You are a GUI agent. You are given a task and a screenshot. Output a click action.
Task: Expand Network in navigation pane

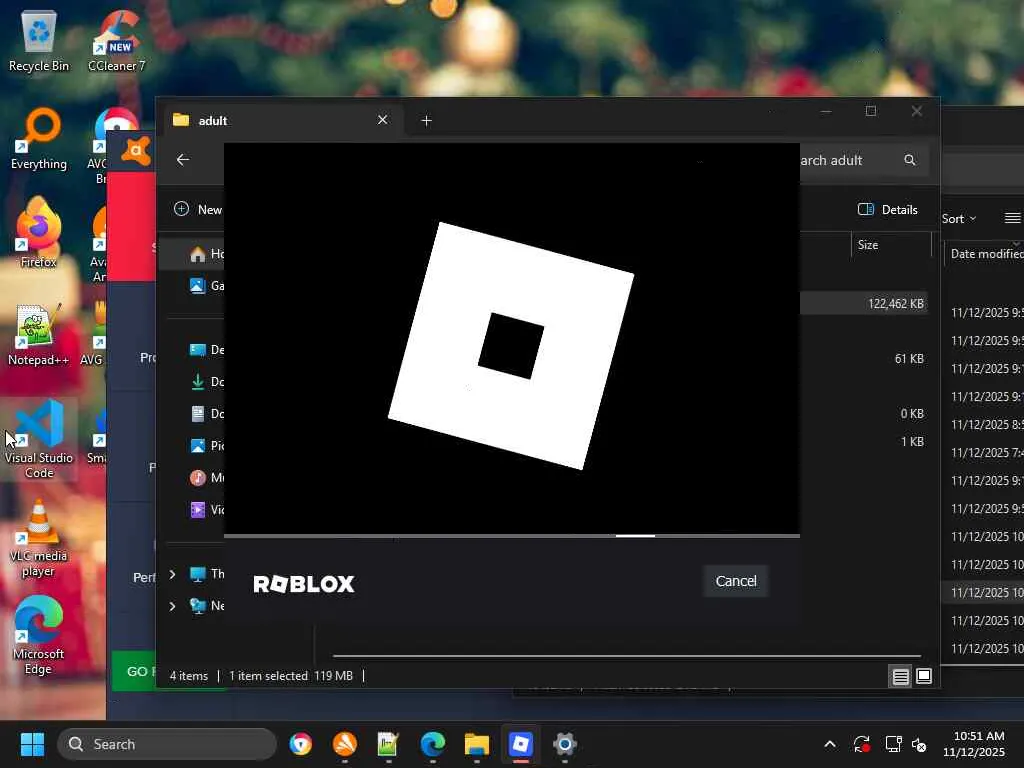(172, 606)
